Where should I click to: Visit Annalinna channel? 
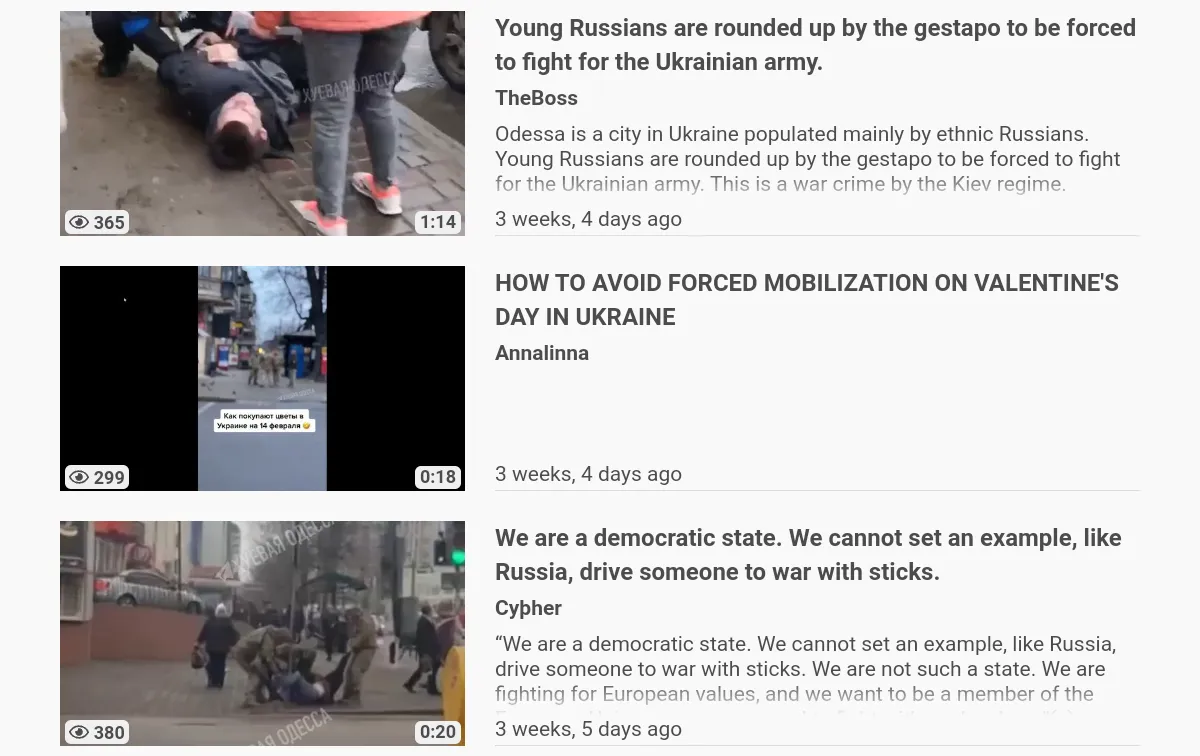point(542,353)
